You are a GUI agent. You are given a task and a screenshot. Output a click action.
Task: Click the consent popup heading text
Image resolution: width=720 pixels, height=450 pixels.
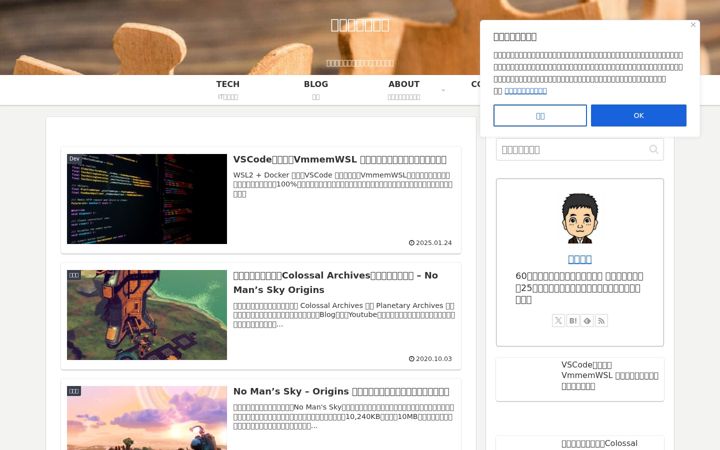[515, 37]
